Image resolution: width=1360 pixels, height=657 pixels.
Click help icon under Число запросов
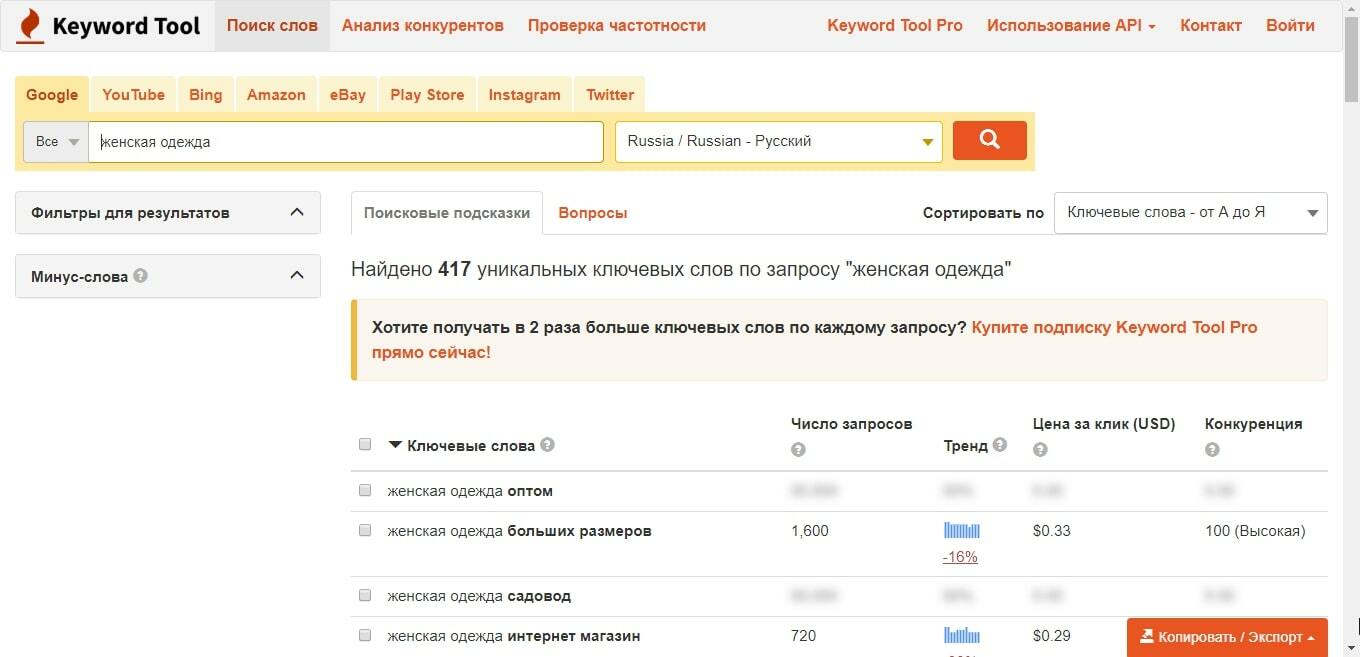click(x=798, y=450)
